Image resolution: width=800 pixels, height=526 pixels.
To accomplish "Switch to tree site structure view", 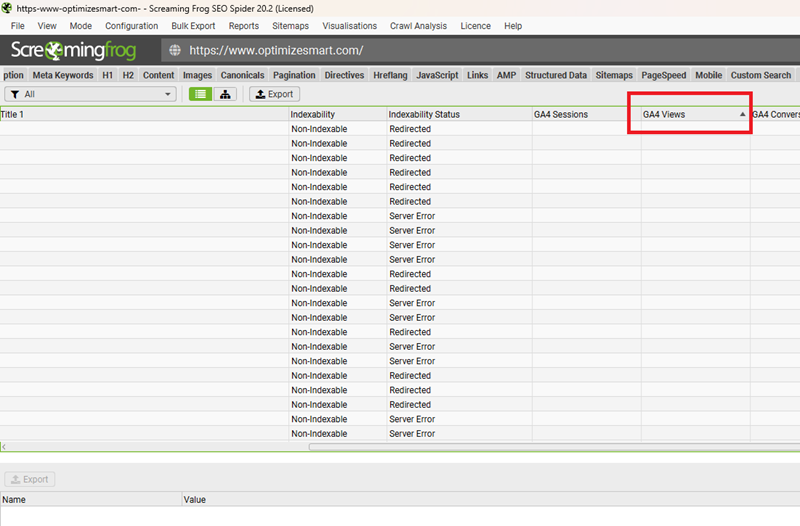I will (x=225, y=94).
